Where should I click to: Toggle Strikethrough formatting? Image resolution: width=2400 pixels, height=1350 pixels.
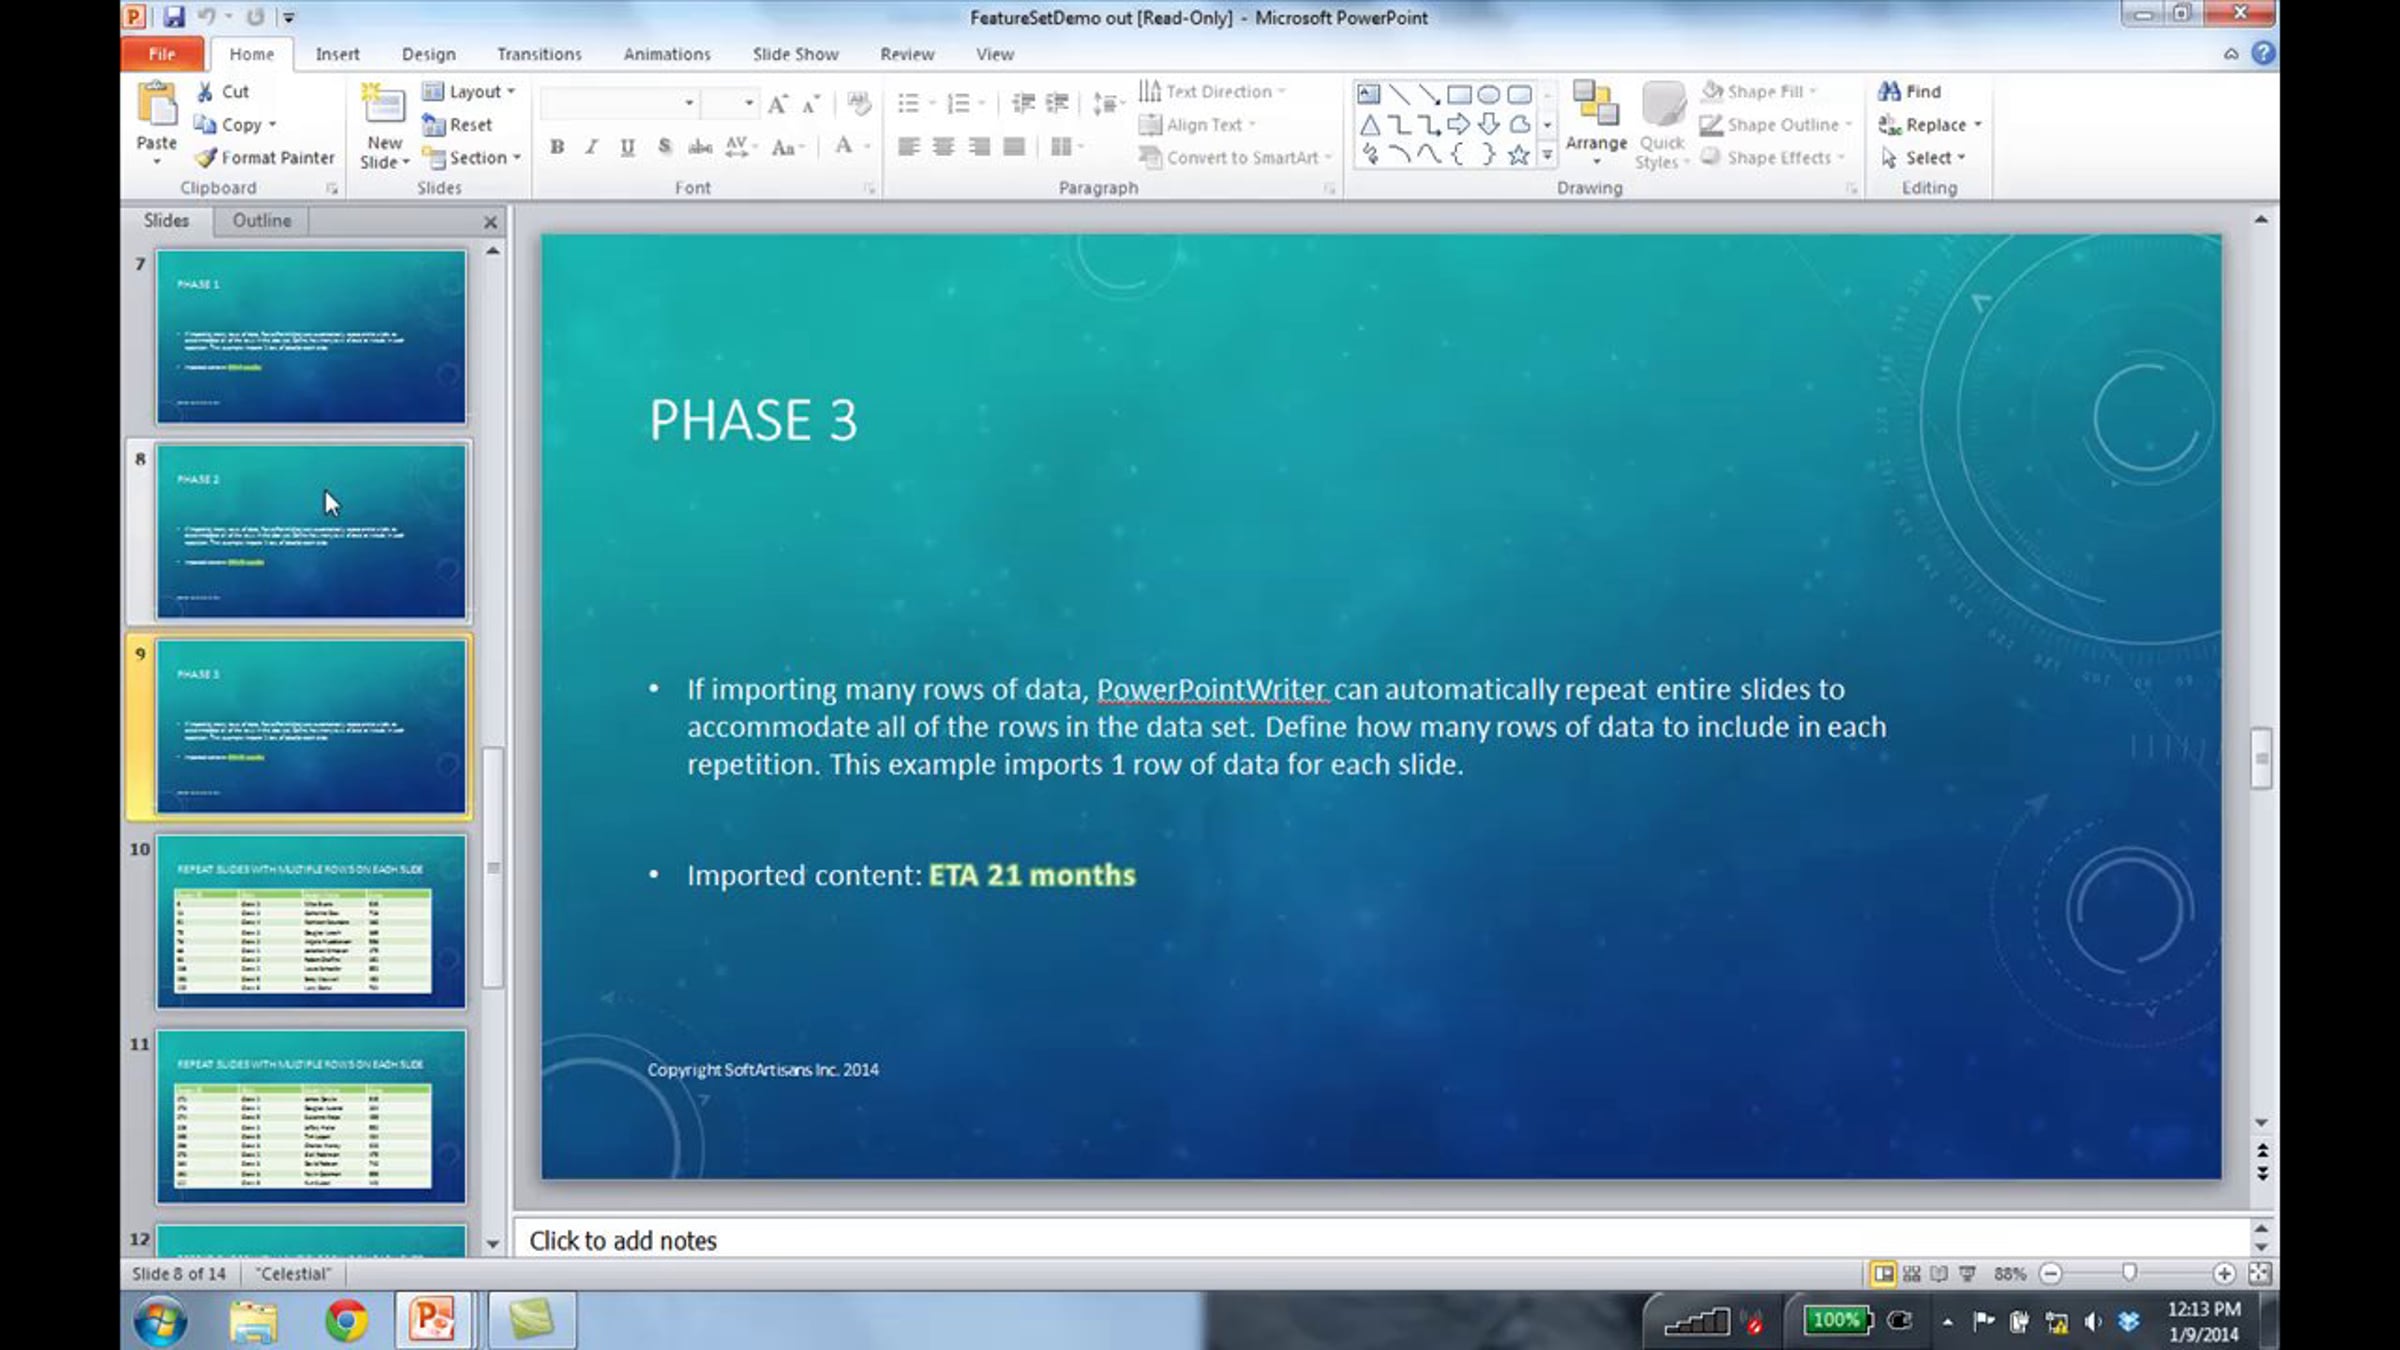[700, 147]
